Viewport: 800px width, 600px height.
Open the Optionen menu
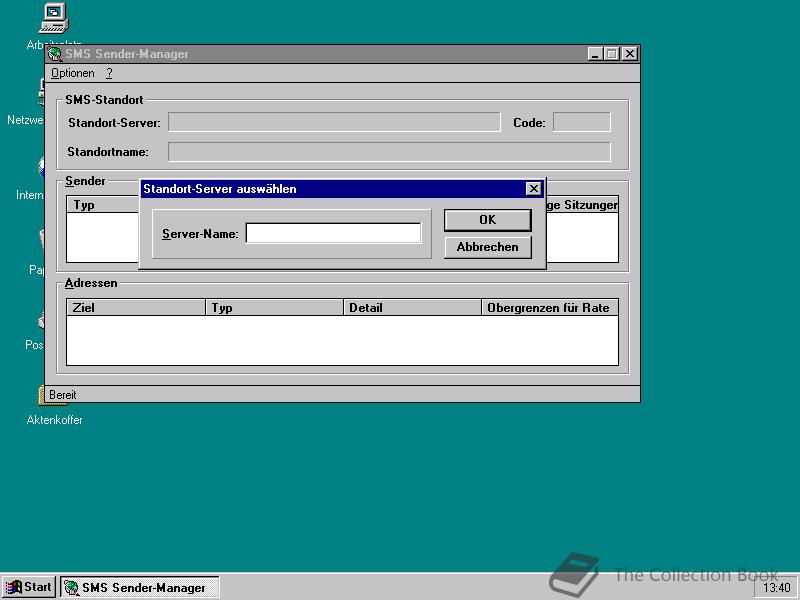(72, 73)
